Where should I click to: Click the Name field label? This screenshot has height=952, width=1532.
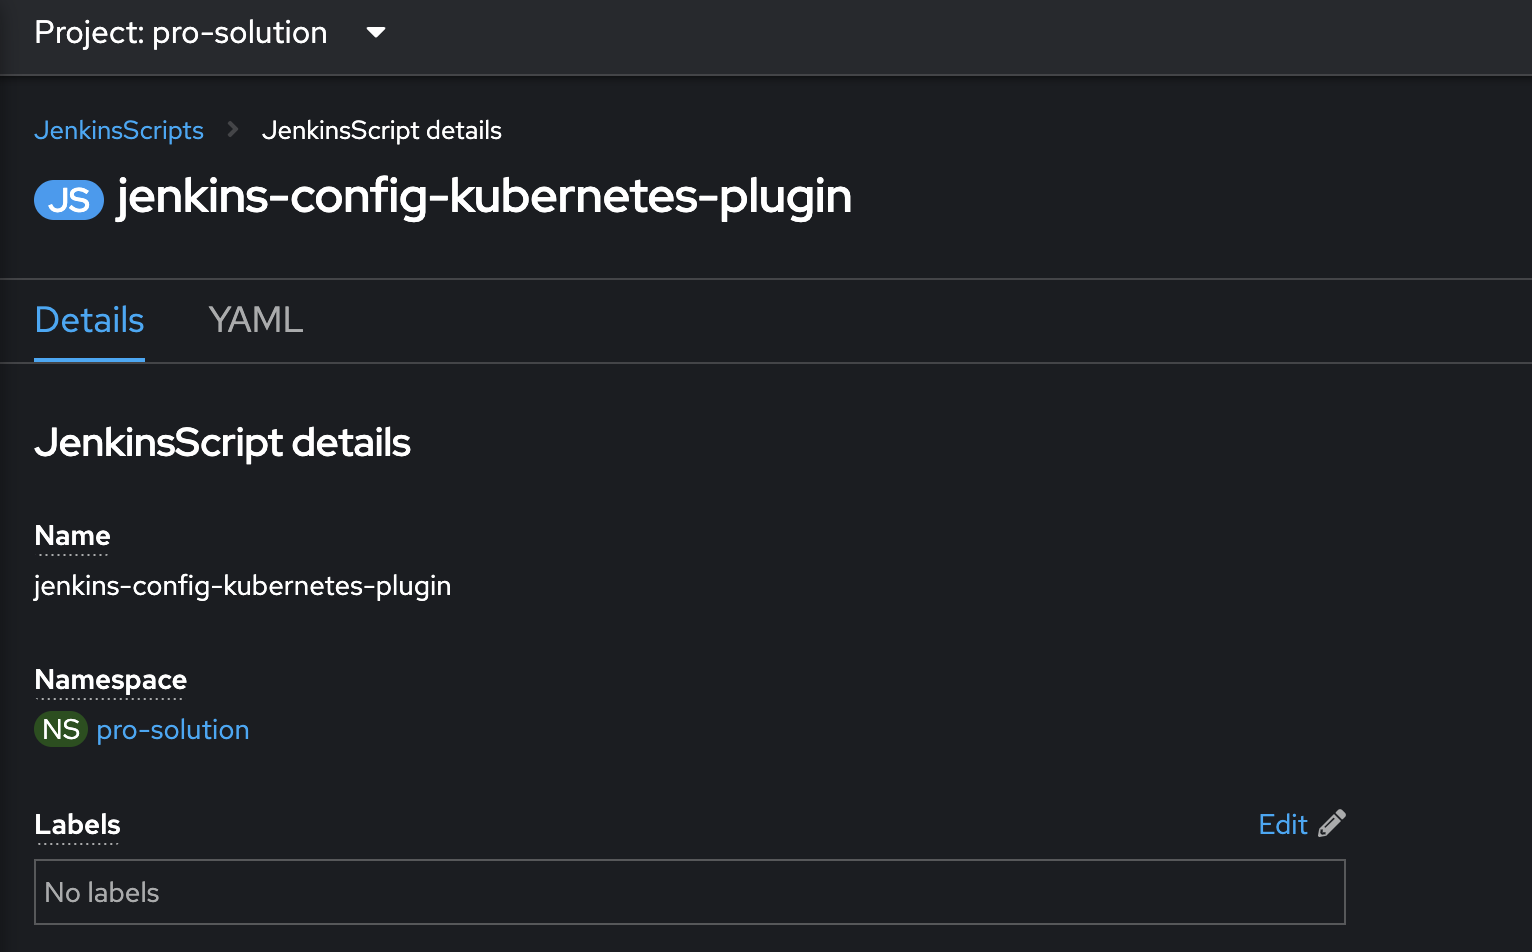(72, 536)
